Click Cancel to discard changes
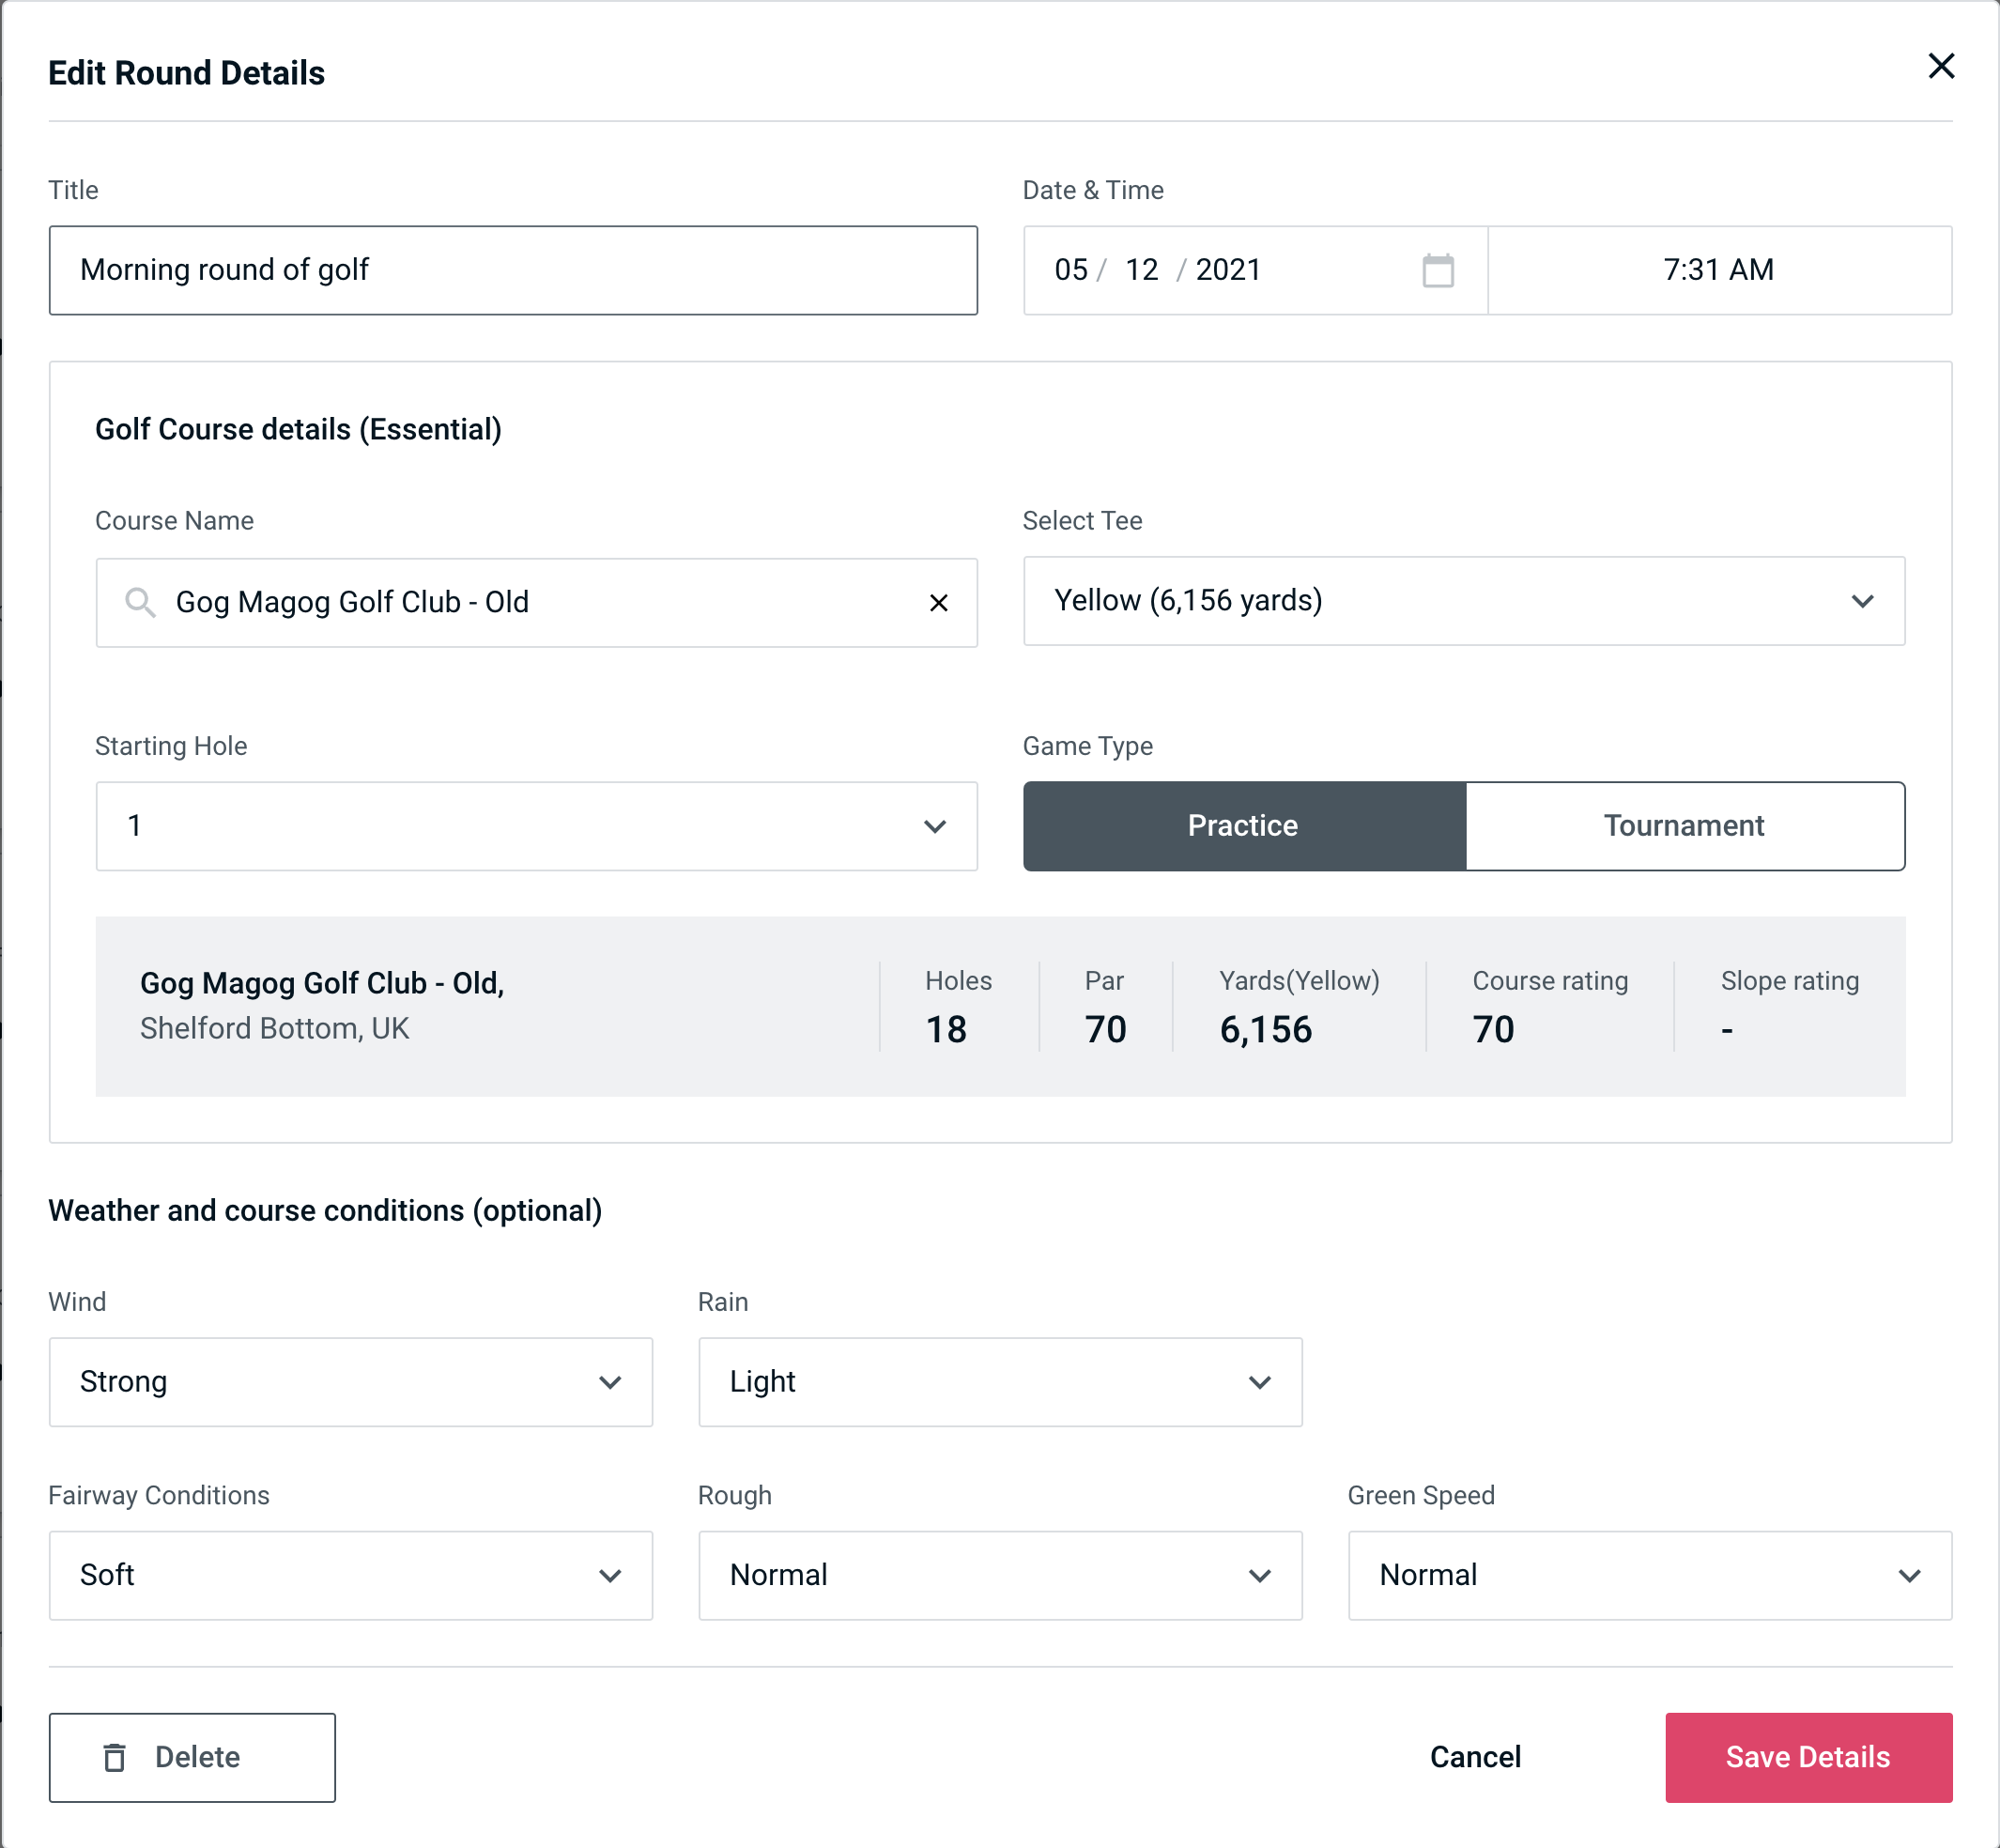 pos(1472,1754)
